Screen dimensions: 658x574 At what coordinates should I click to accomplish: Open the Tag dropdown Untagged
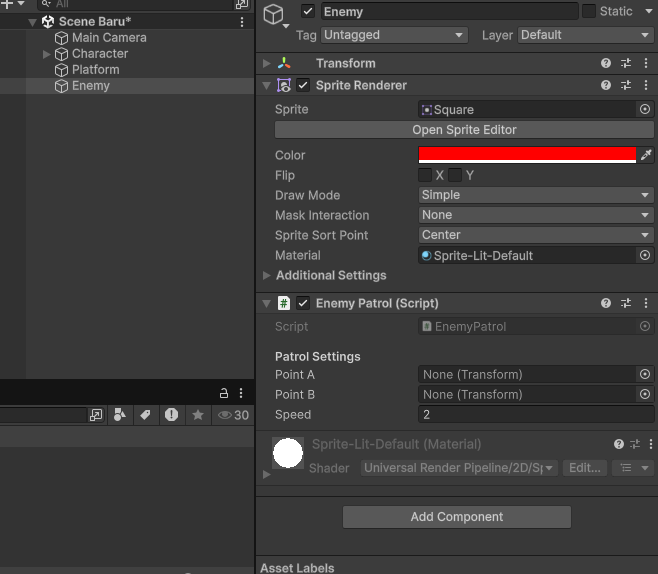coord(394,35)
